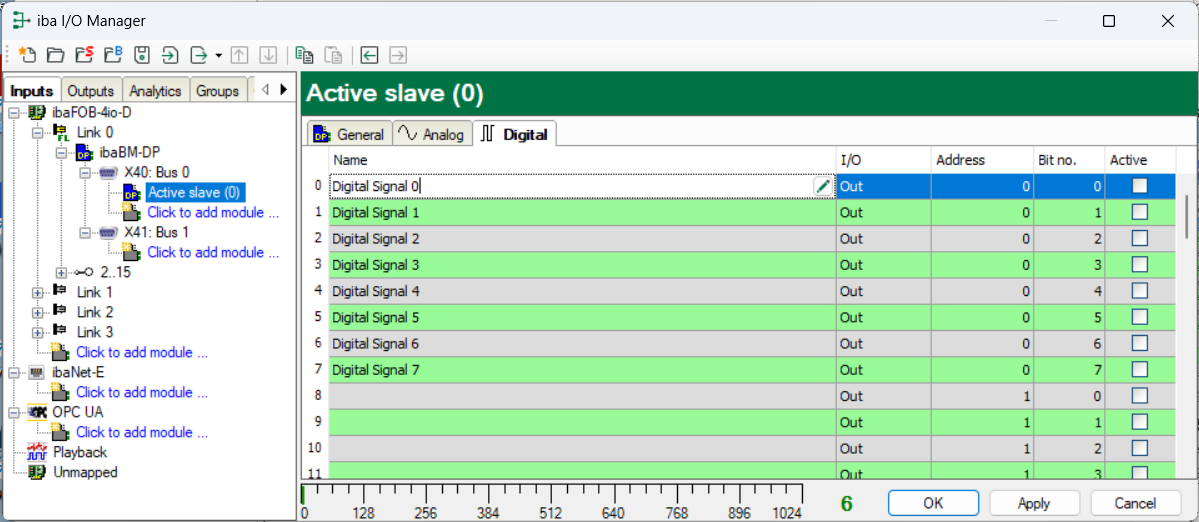Viewport: 1199px width, 522px height.
Task: Switch to the Groups tab
Action: pos(217,90)
